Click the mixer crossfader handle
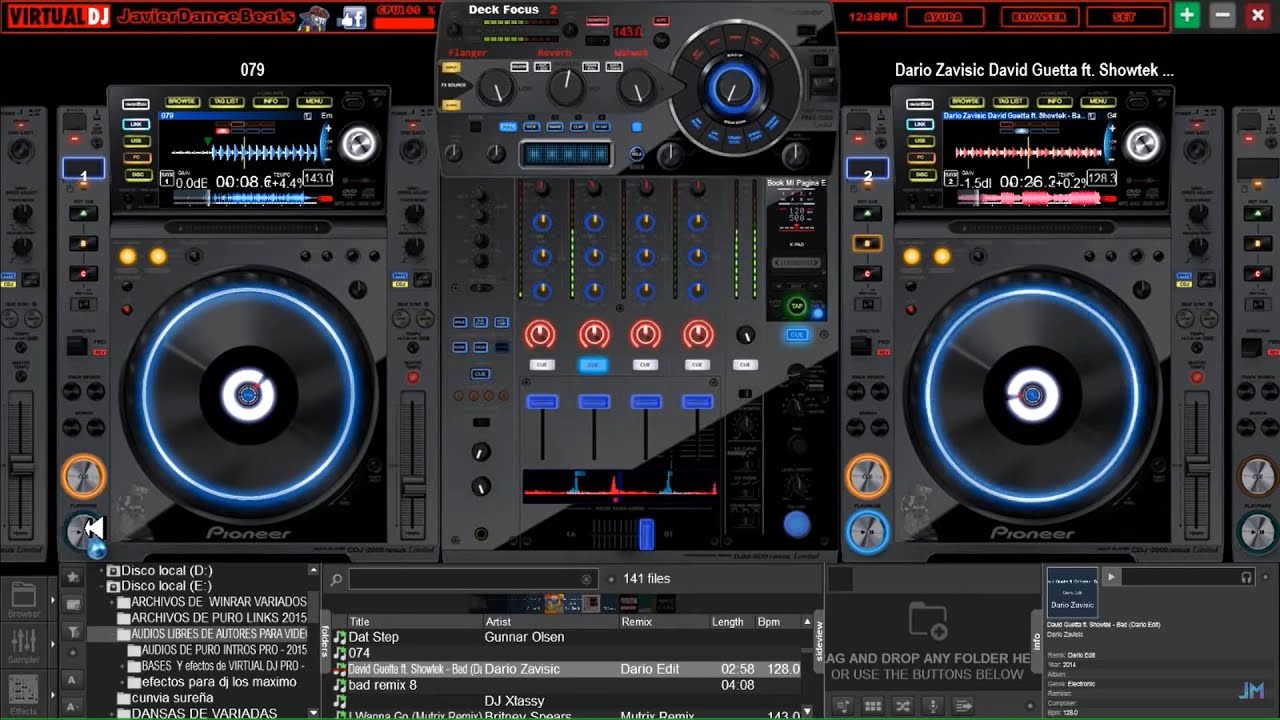Screen dimensions: 1280x720 (x=646, y=533)
